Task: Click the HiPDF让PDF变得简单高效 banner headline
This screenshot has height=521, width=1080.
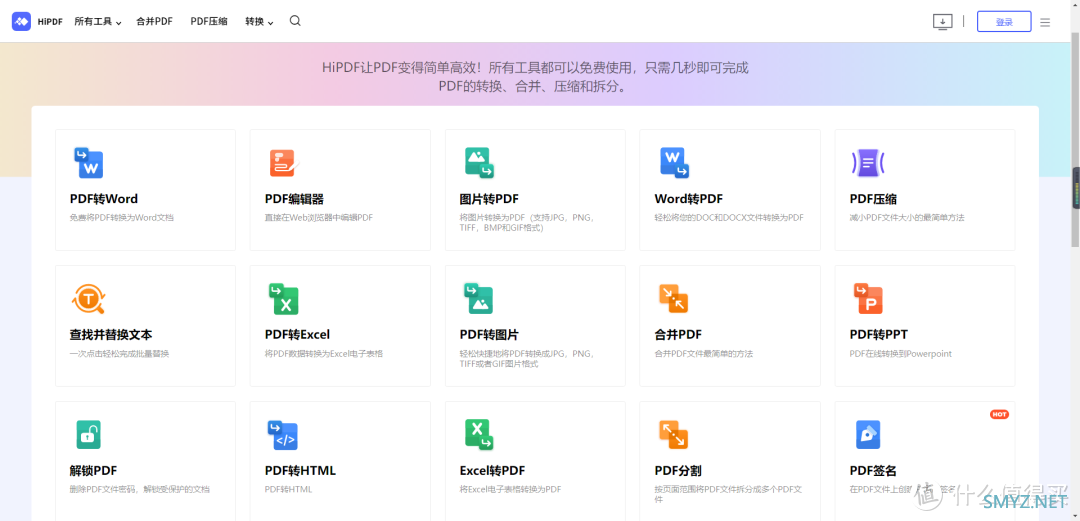Action: 534,78
